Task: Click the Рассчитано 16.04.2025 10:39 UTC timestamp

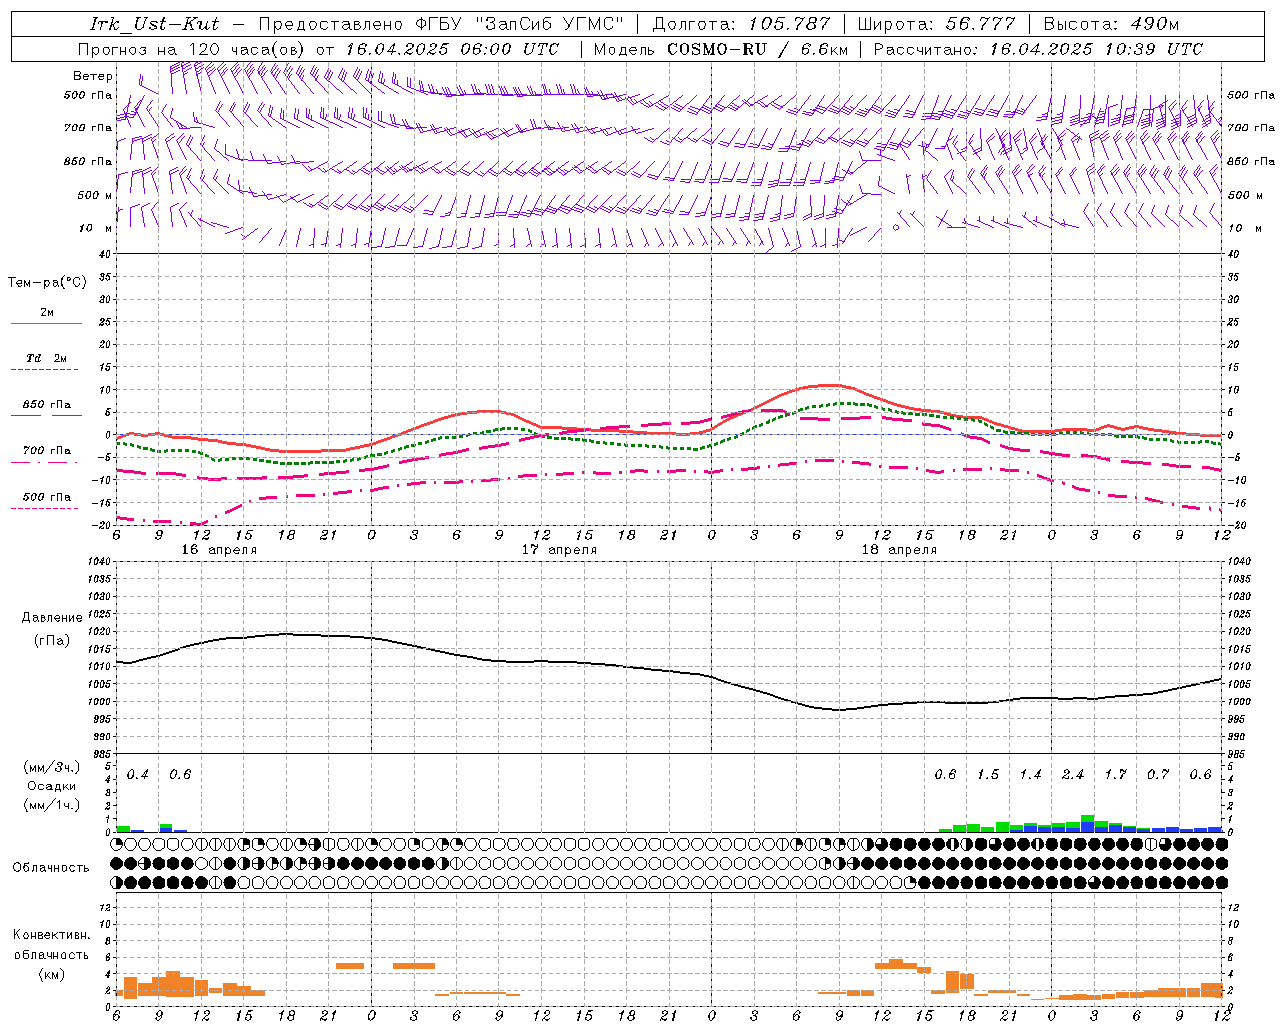Action: click(1038, 49)
